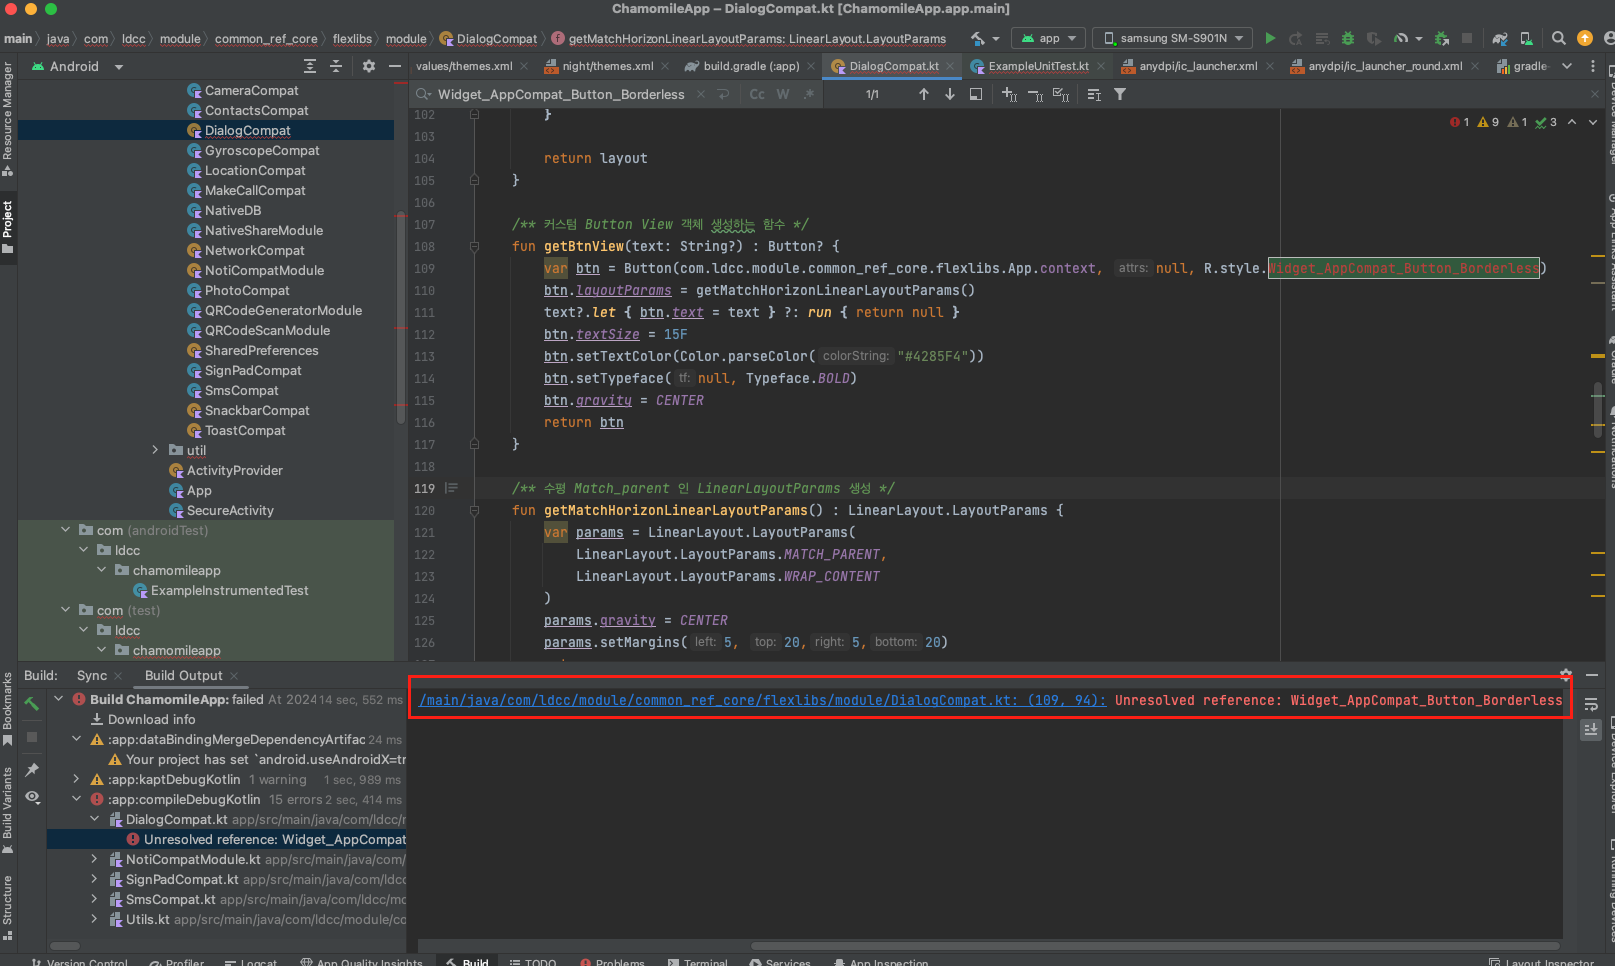Toggle Match Case in find bar

click(x=757, y=94)
